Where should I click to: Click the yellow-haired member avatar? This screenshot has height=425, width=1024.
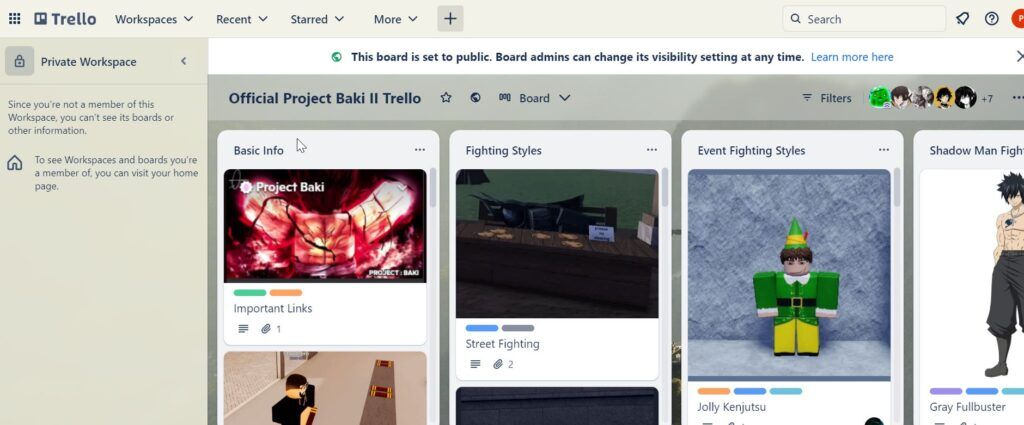tap(944, 97)
